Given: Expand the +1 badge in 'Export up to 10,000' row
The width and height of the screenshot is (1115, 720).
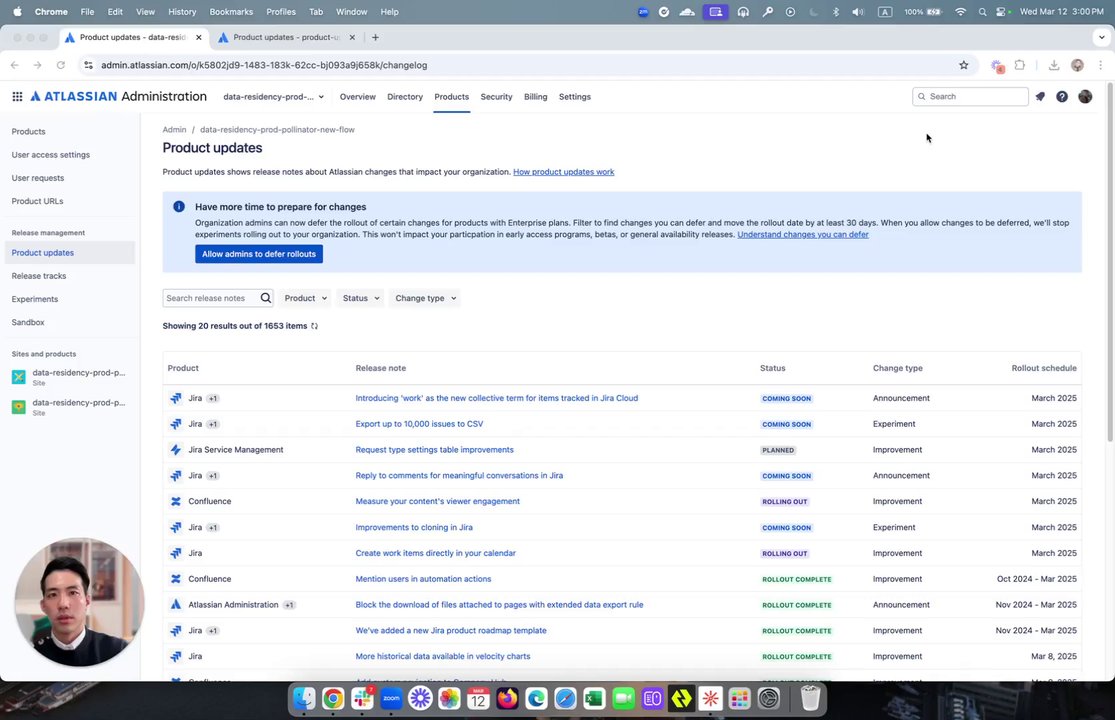Looking at the screenshot, I should tap(213, 424).
